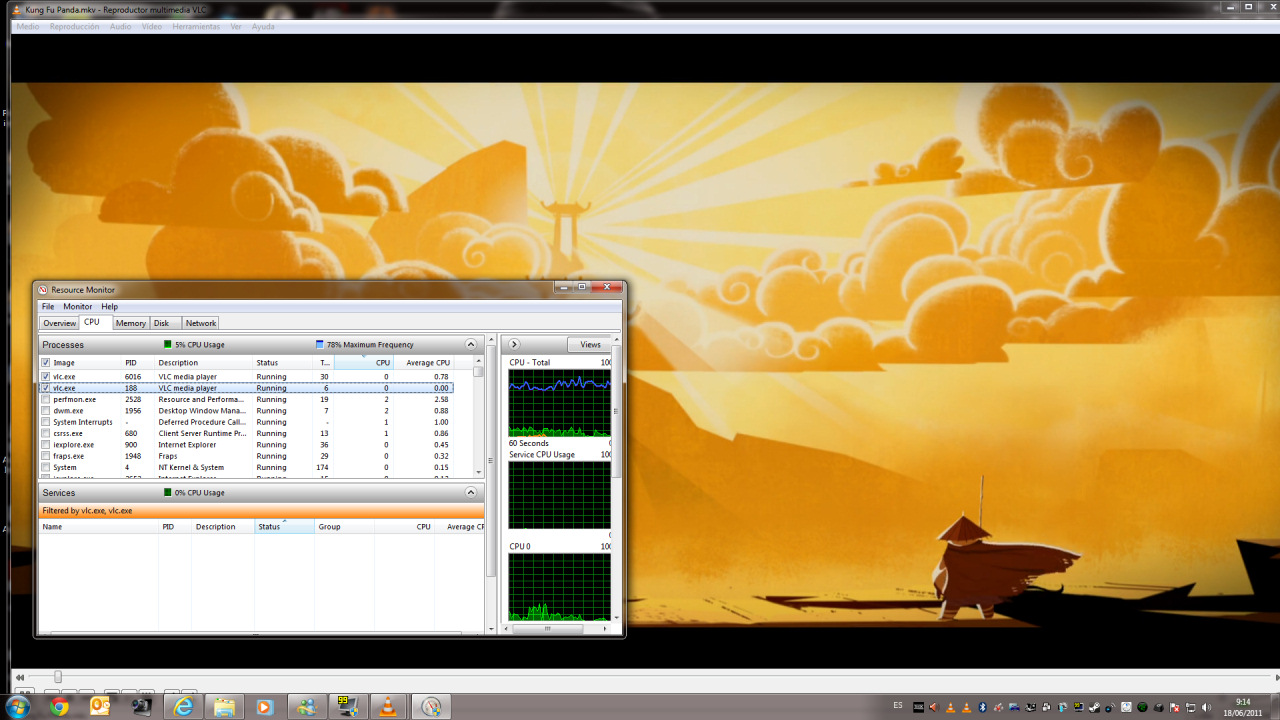This screenshot has width=1280, height=720.
Task: Click the Windows Start orb
Action: [17, 707]
